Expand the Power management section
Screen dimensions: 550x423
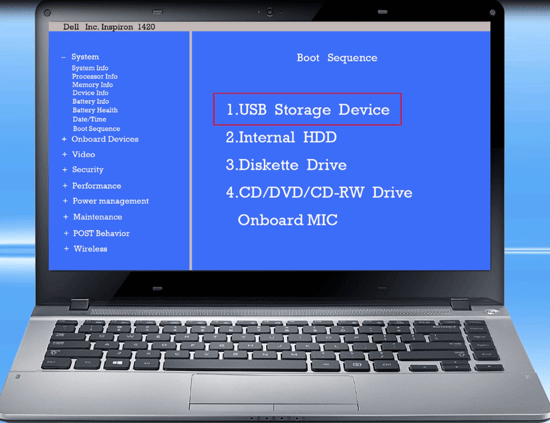click(x=65, y=201)
